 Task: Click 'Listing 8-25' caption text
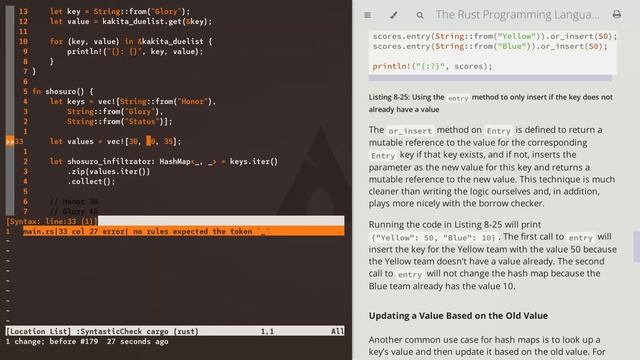[491, 103]
